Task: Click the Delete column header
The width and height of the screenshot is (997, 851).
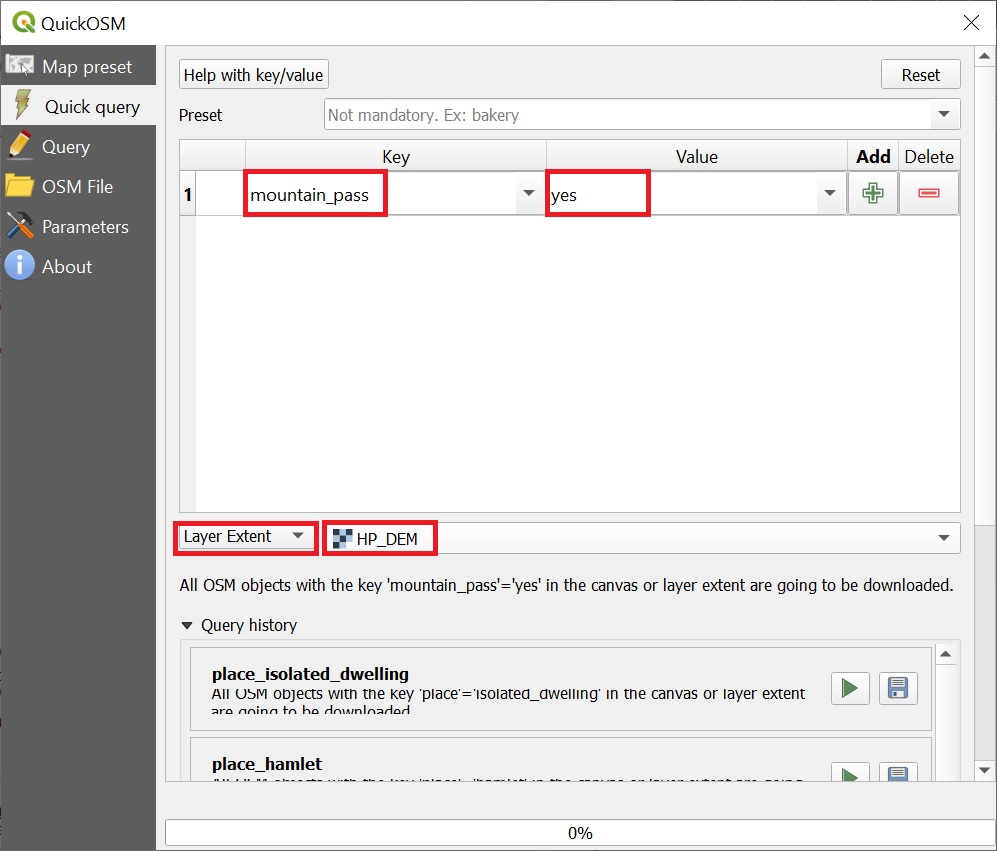Action: pos(928,156)
